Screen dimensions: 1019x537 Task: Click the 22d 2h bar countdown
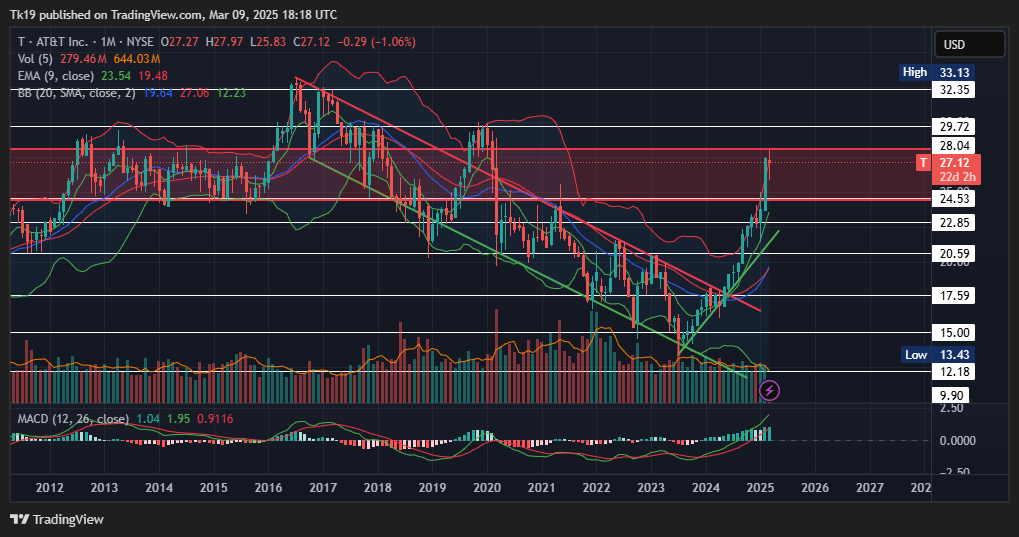click(x=957, y=177)
